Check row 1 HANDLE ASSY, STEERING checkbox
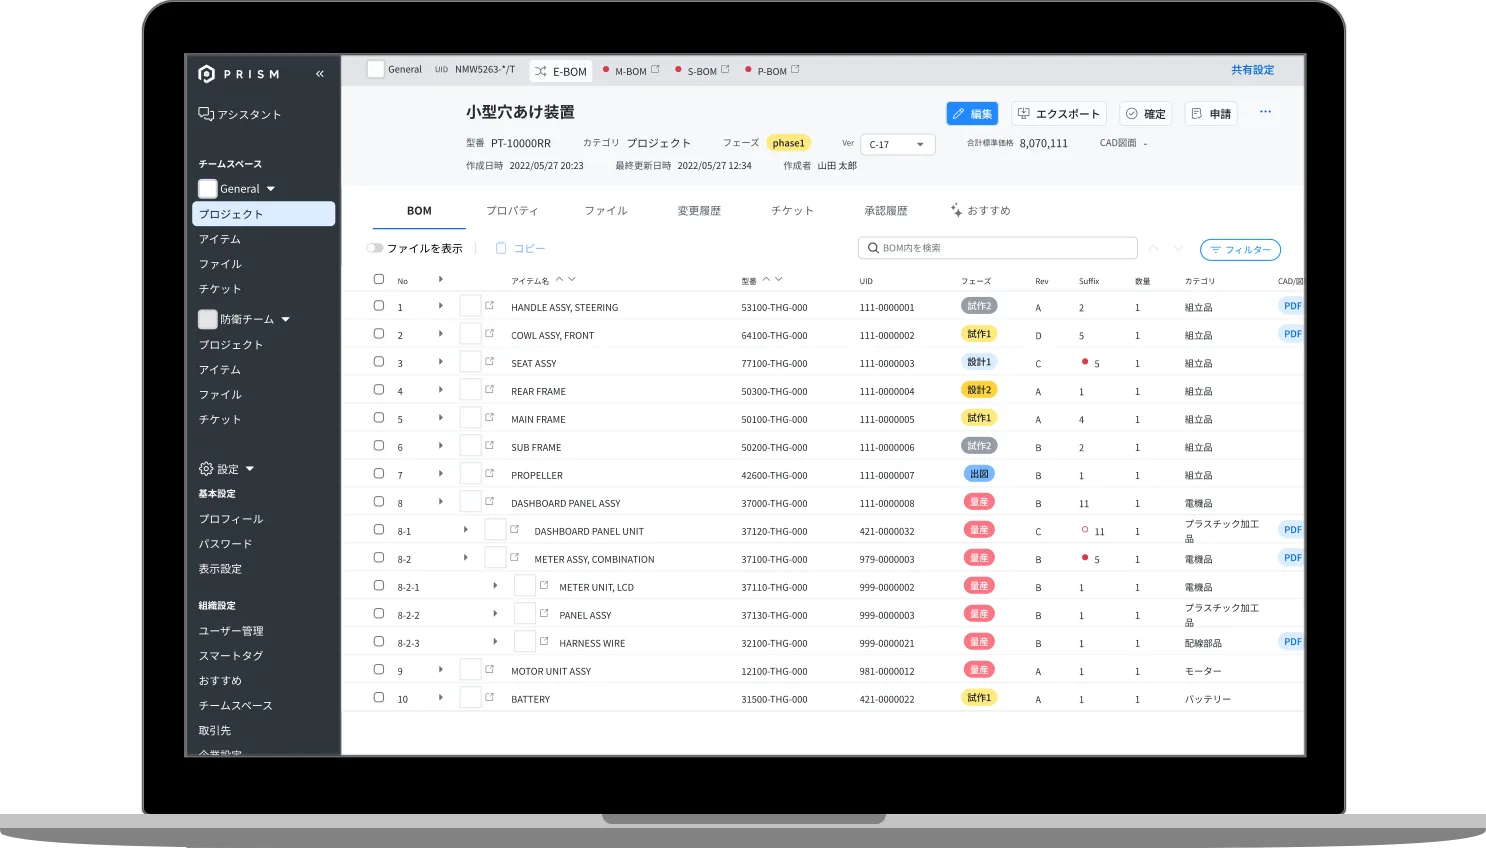1486x848 pixels. pos(379,306)
